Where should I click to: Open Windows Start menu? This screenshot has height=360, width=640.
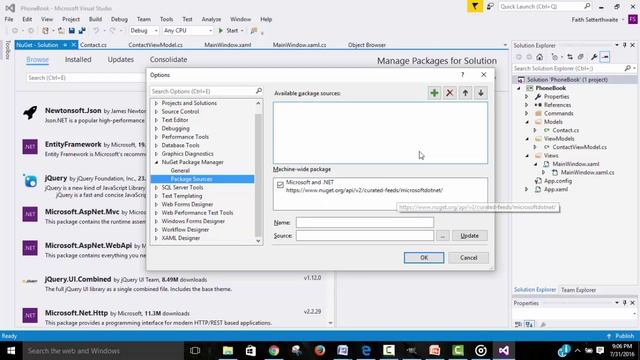coord(11,351)
